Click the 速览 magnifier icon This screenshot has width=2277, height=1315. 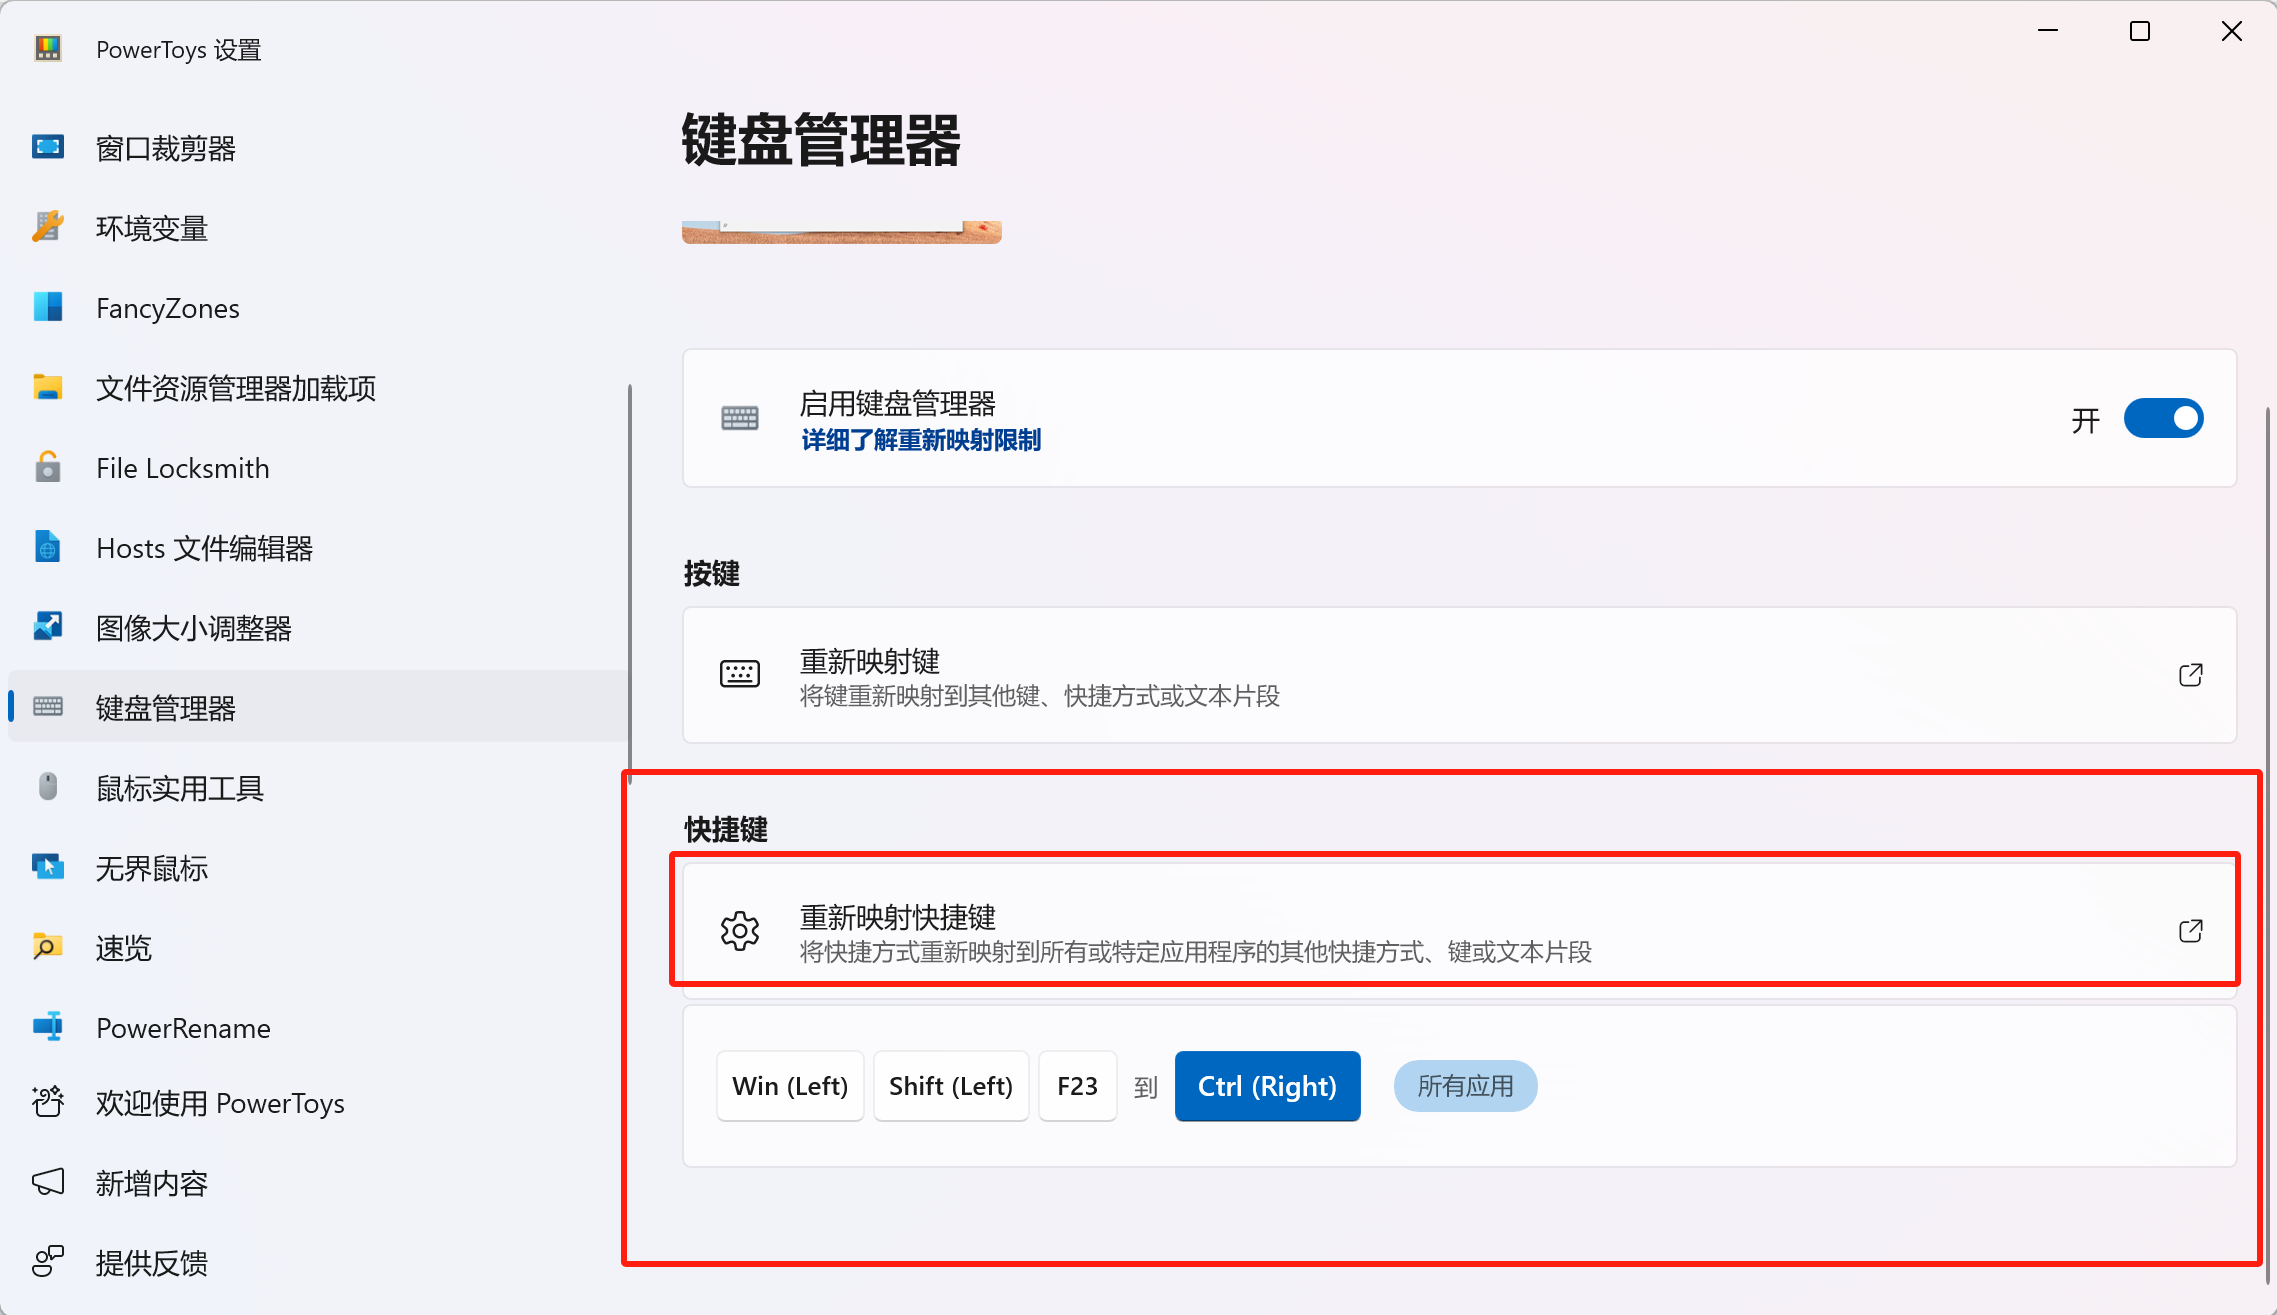48,947
